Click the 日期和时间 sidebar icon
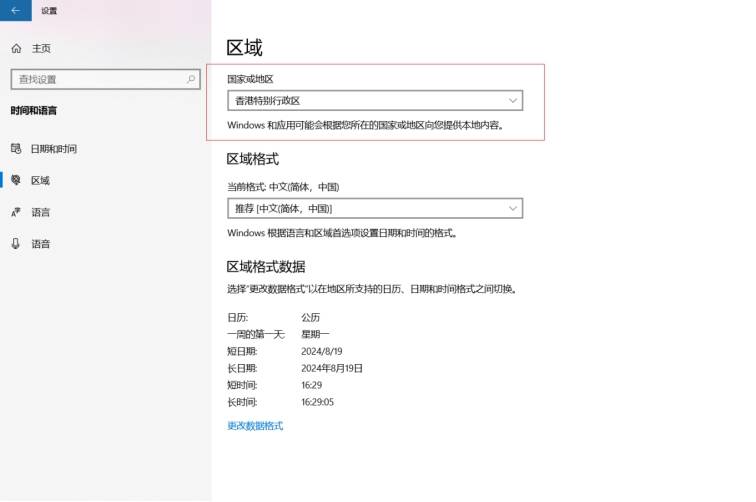The image size is (756, 502). 15,148
